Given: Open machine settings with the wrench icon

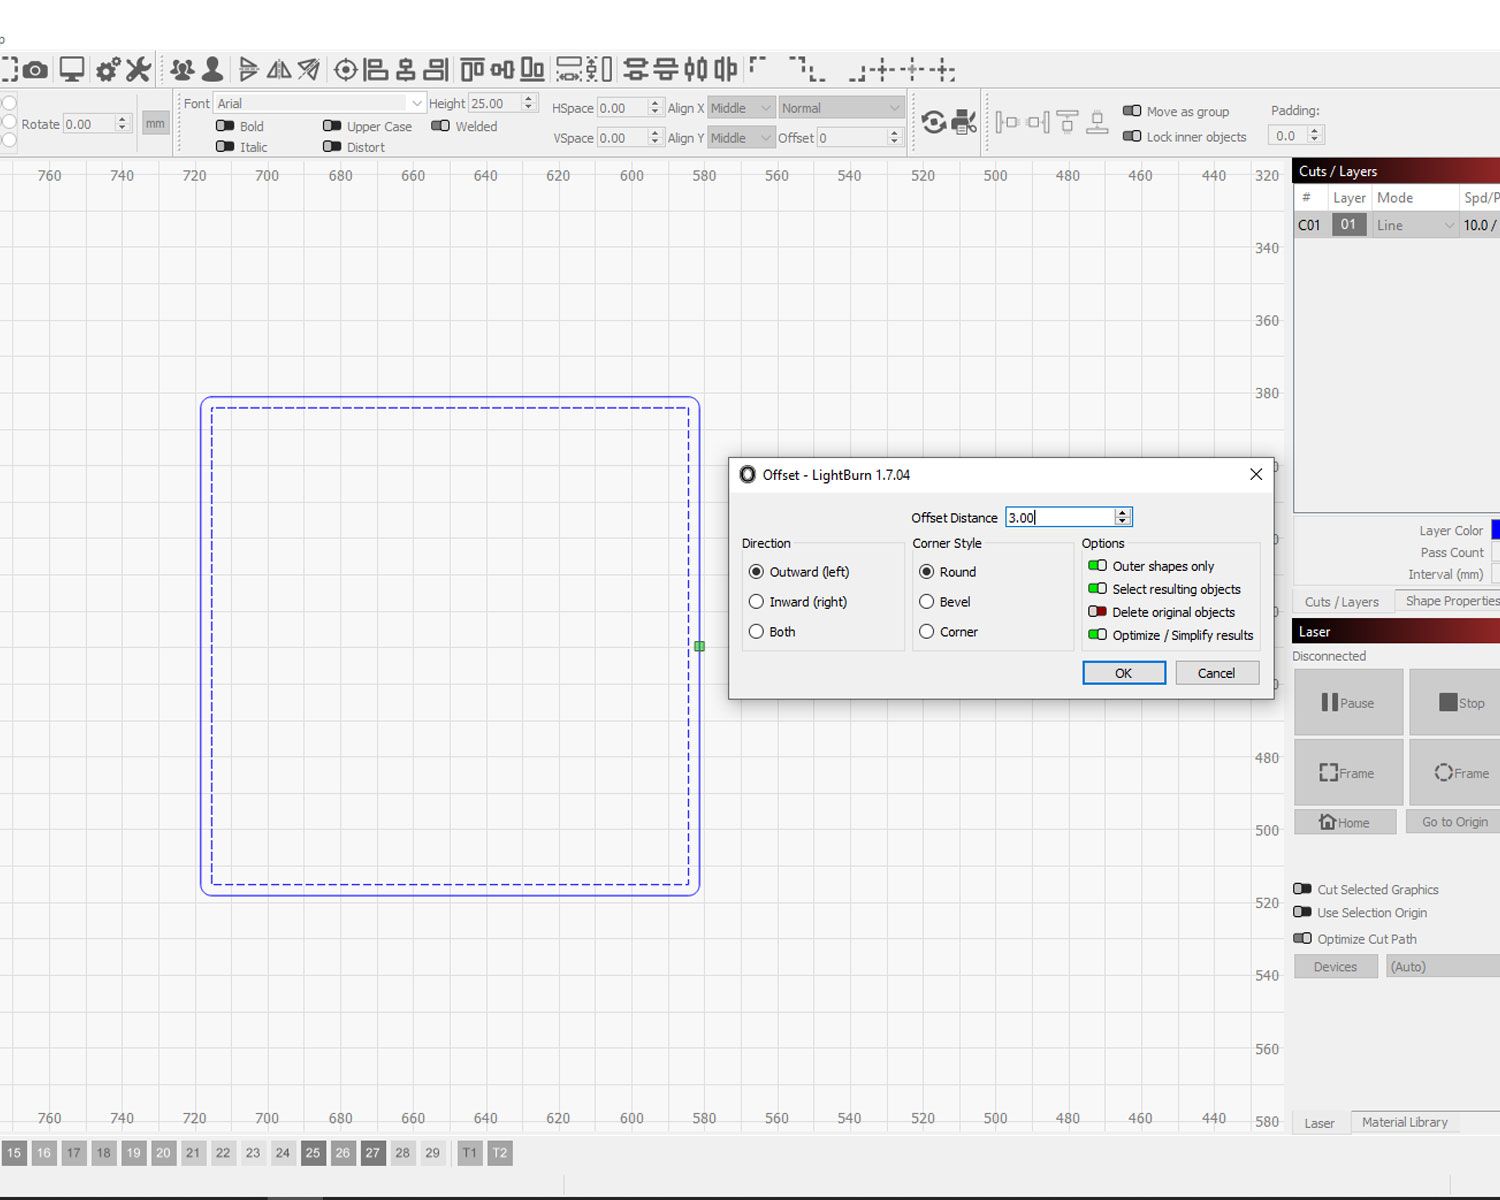Looking at the screenshot, I should (x=140, y=70).
